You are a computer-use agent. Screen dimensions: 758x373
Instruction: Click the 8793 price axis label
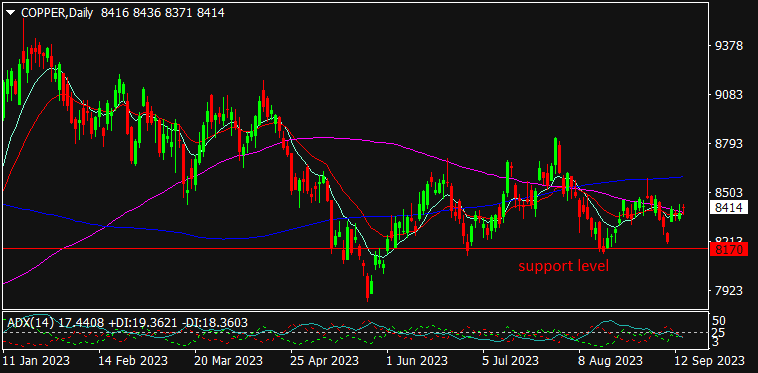[x=729, y=143]
